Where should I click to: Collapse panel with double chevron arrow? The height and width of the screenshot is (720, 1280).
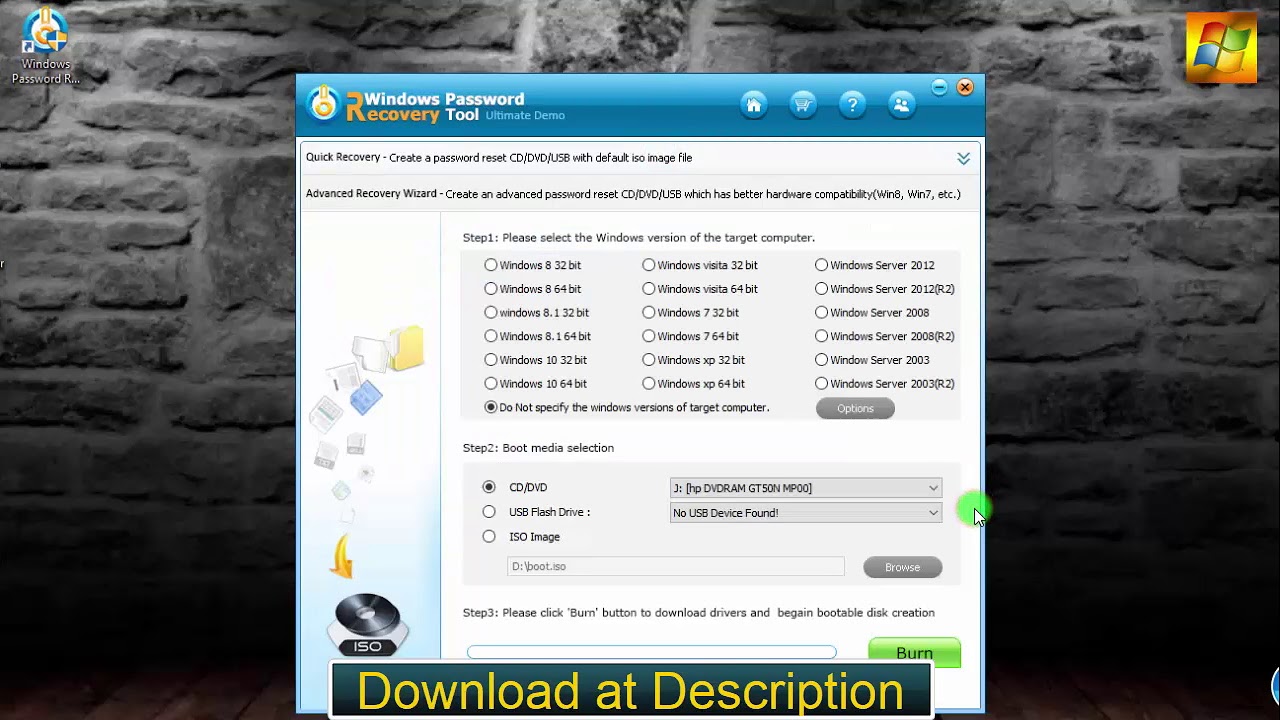(963, 158)
